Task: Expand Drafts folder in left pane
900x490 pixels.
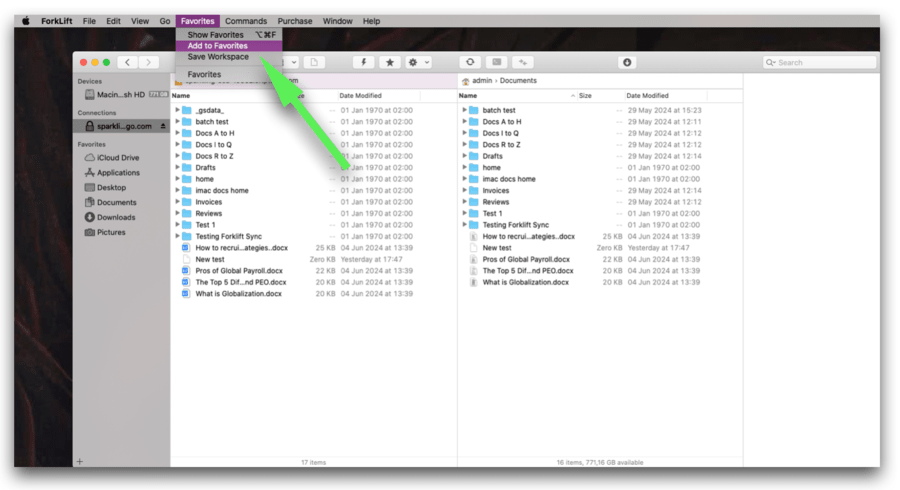Action: pyautogui.click(x=177, y=167)
